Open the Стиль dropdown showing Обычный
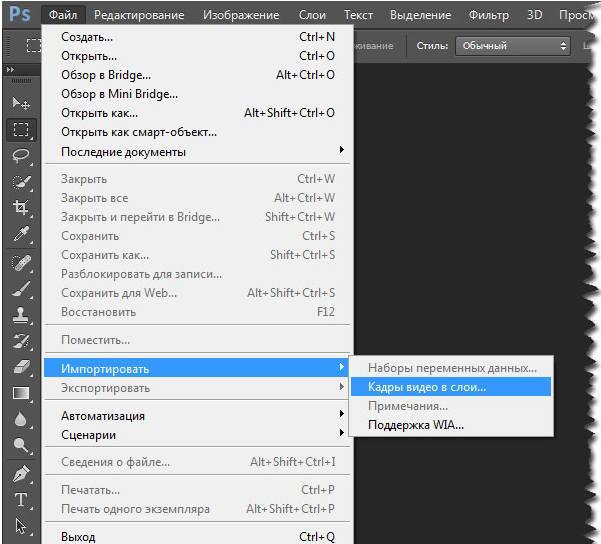 [513, 46]
